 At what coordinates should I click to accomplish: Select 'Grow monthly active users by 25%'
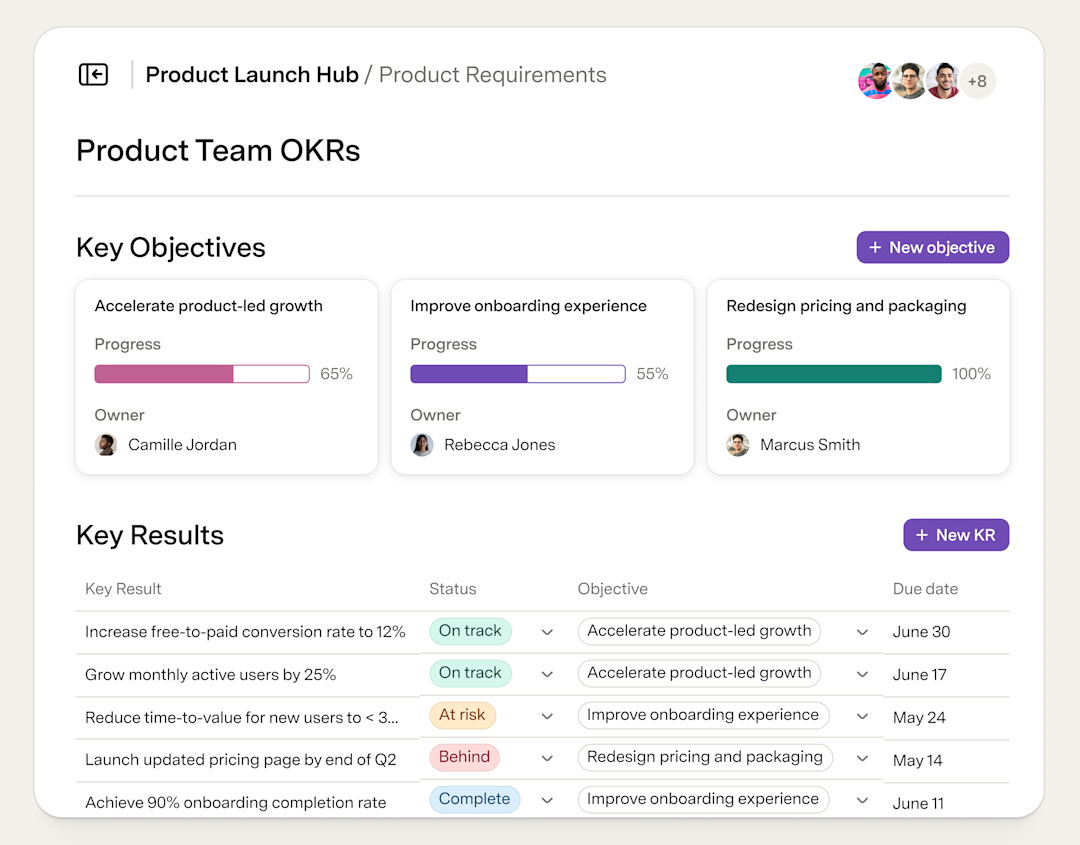(211, 675)
